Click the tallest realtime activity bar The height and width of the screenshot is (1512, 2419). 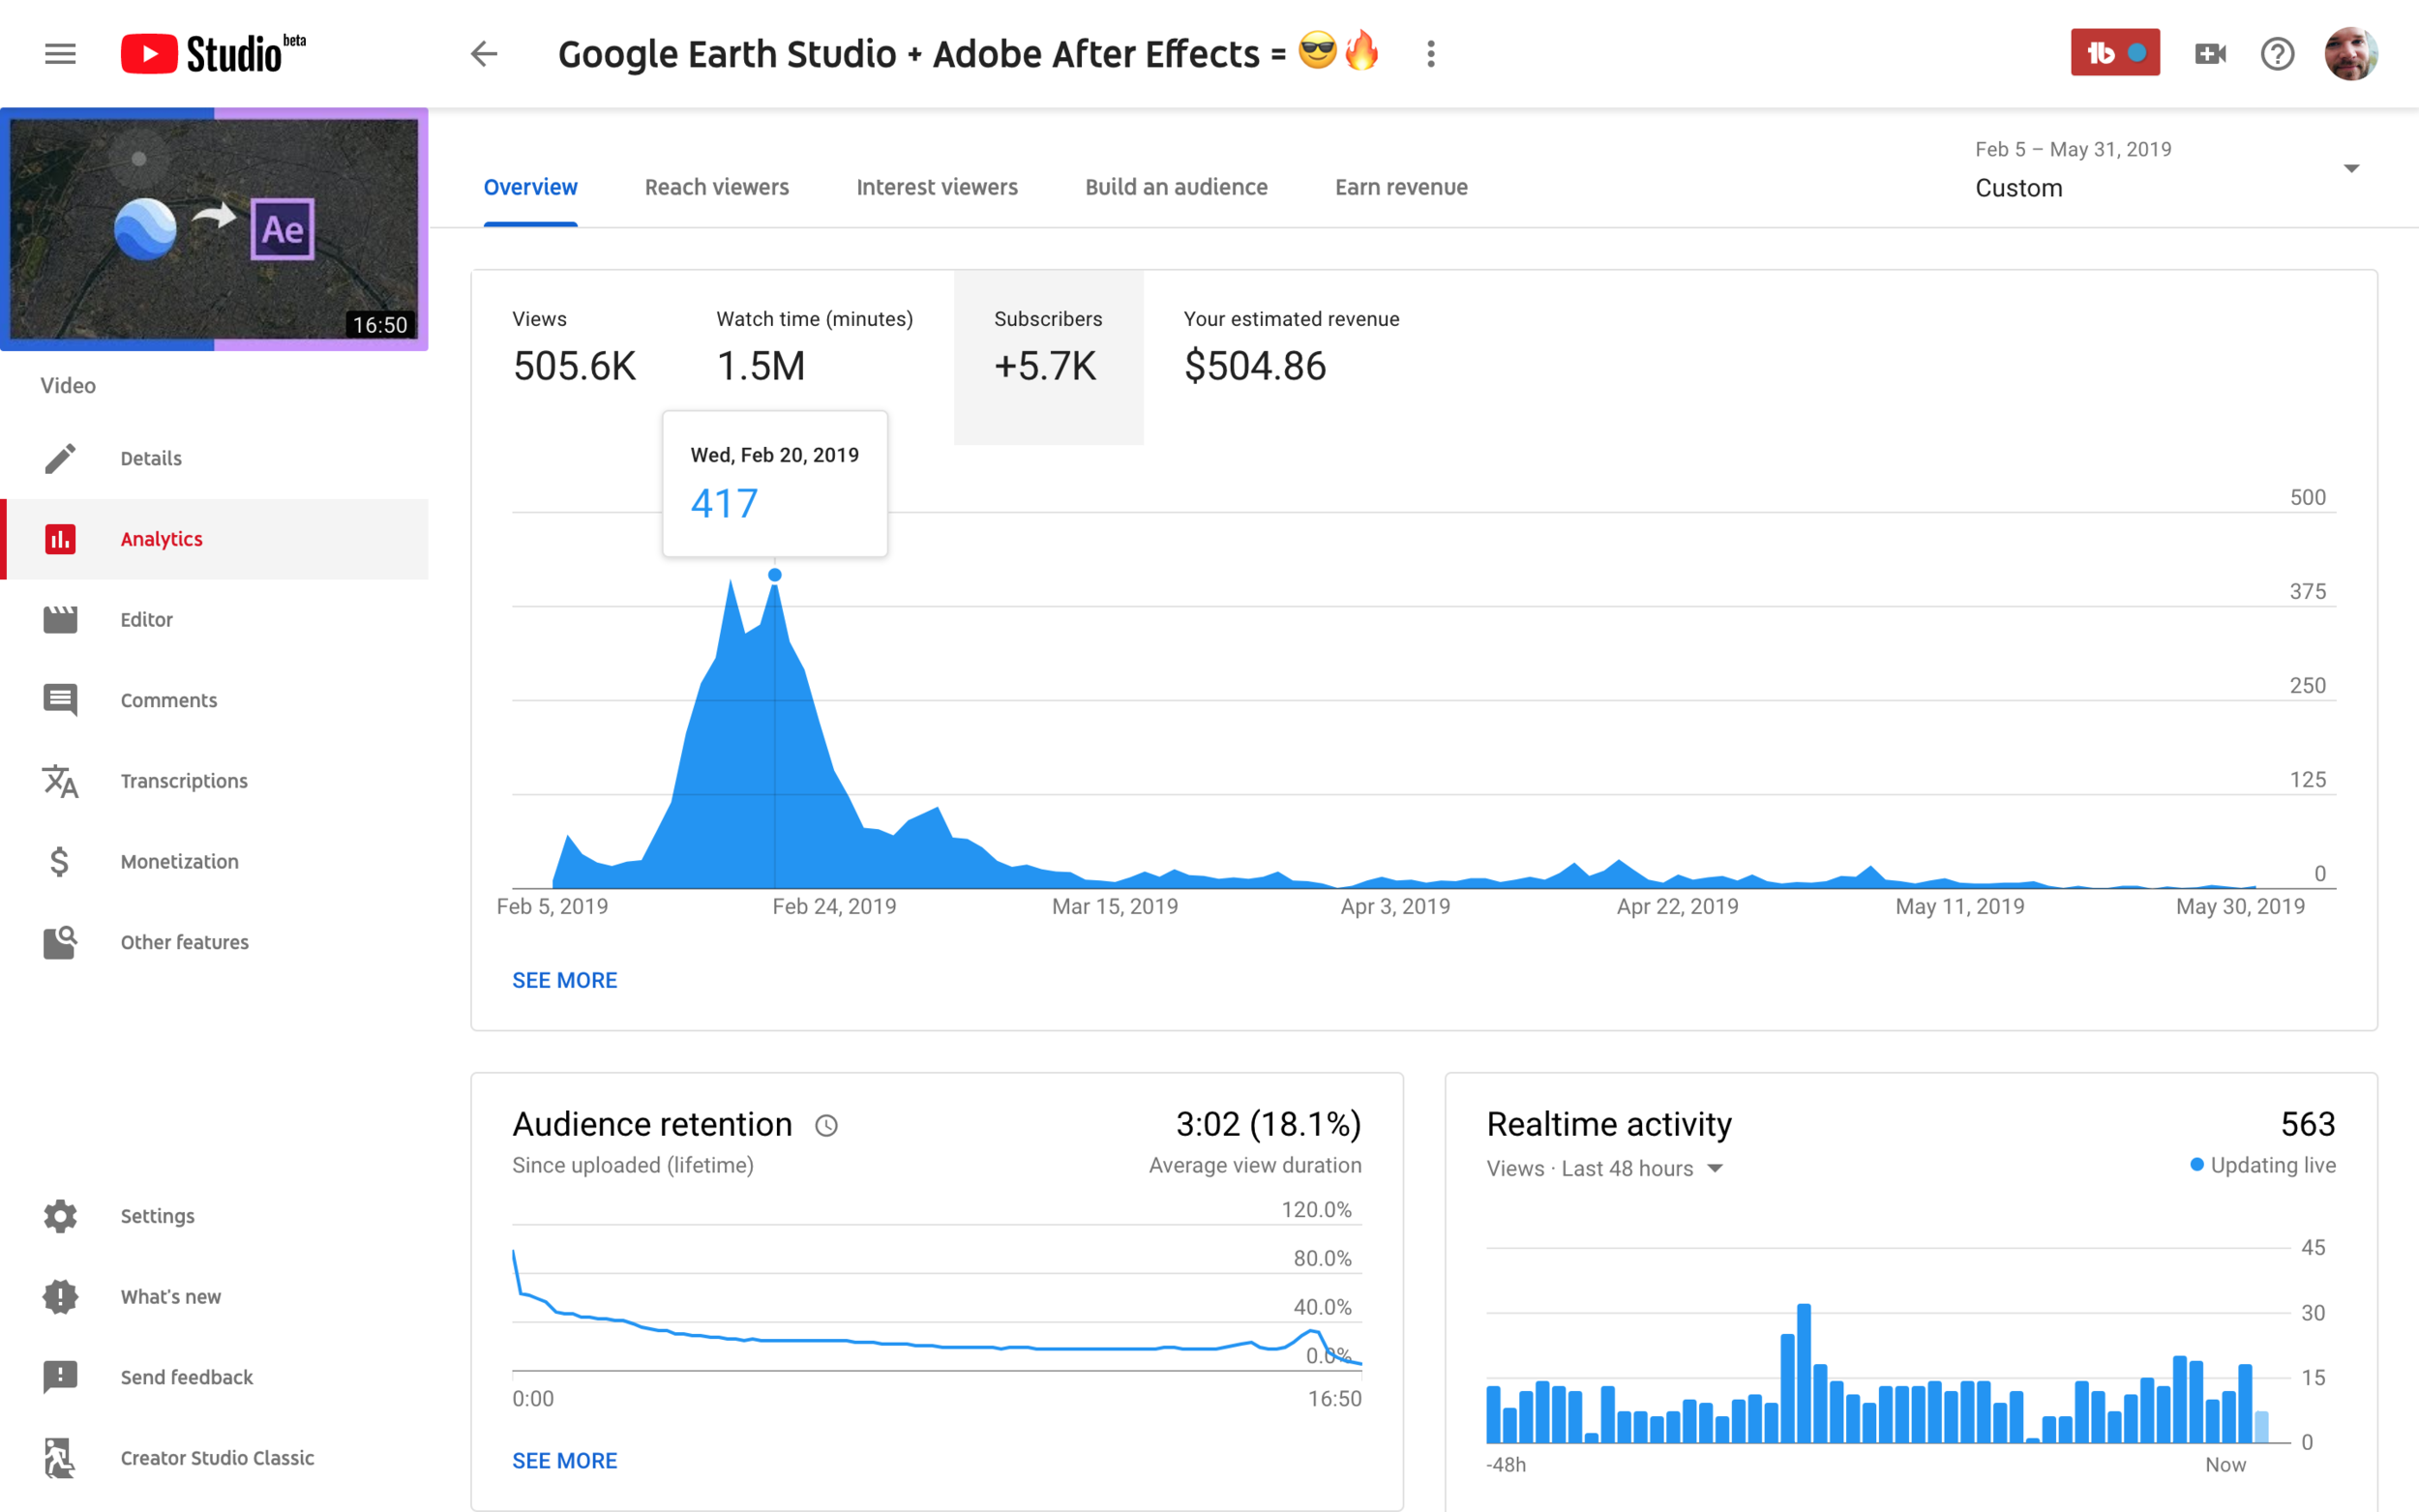point(1803,1372)
